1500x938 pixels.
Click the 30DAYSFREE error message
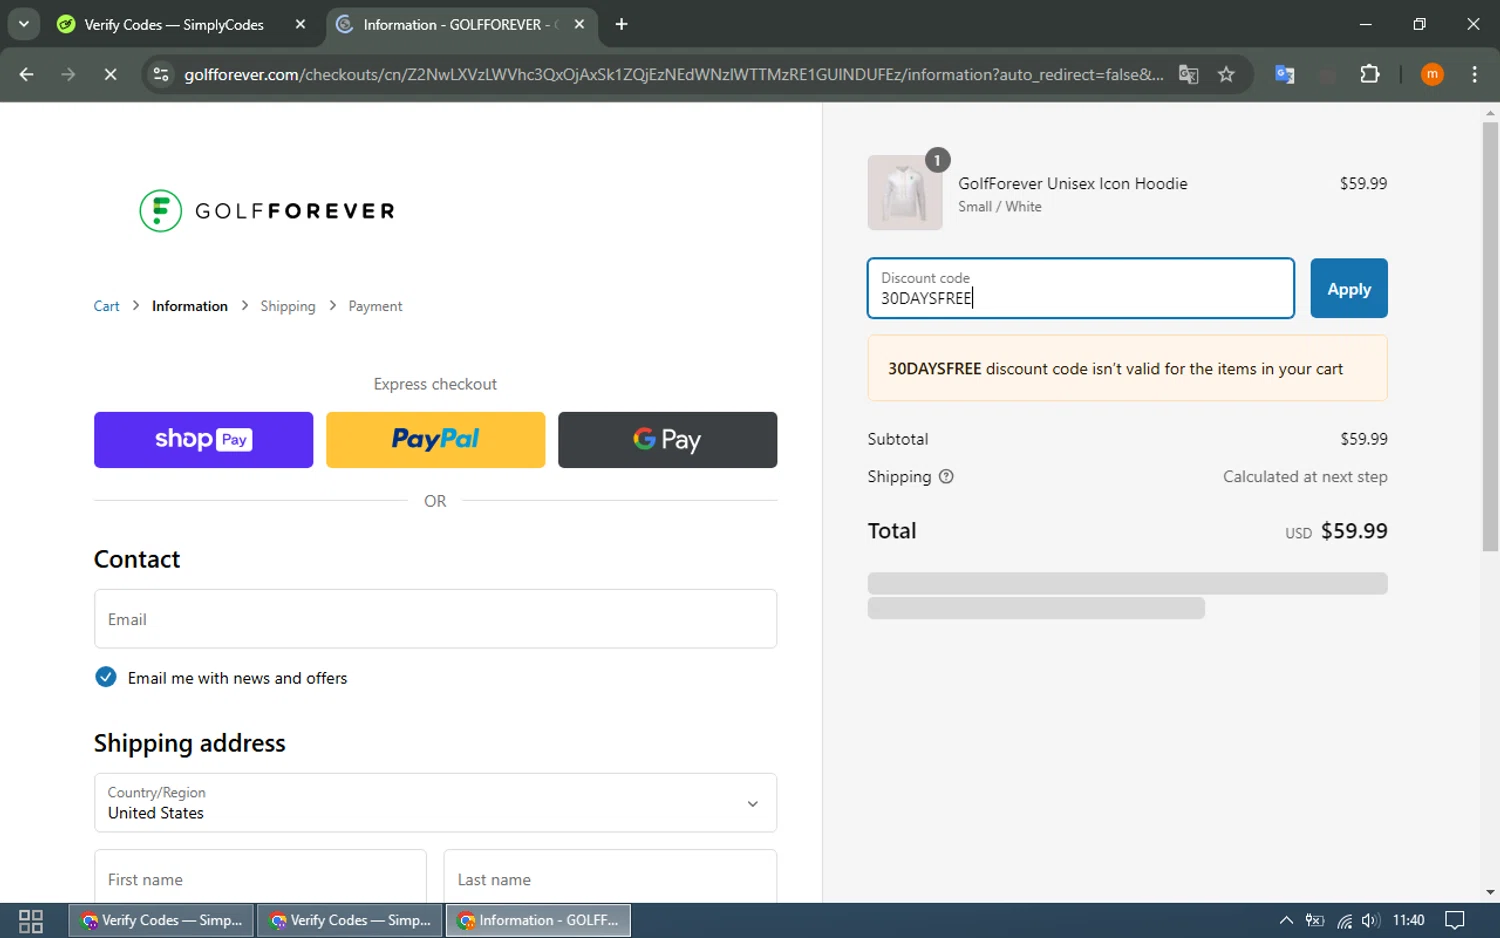pyautogui.click(x=1127, y=368)
